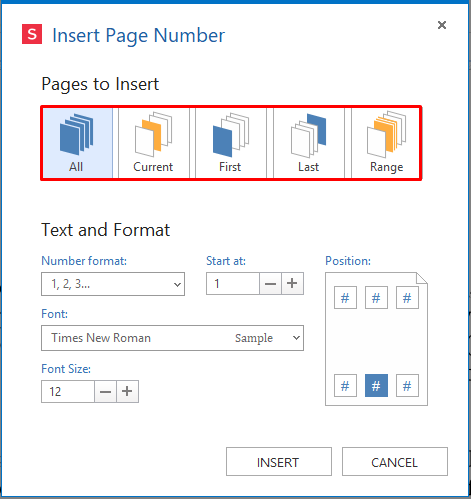The height and width of the screenshot is (499, 471).
Task: Set position to bottom-left corner
Action: 345,385
